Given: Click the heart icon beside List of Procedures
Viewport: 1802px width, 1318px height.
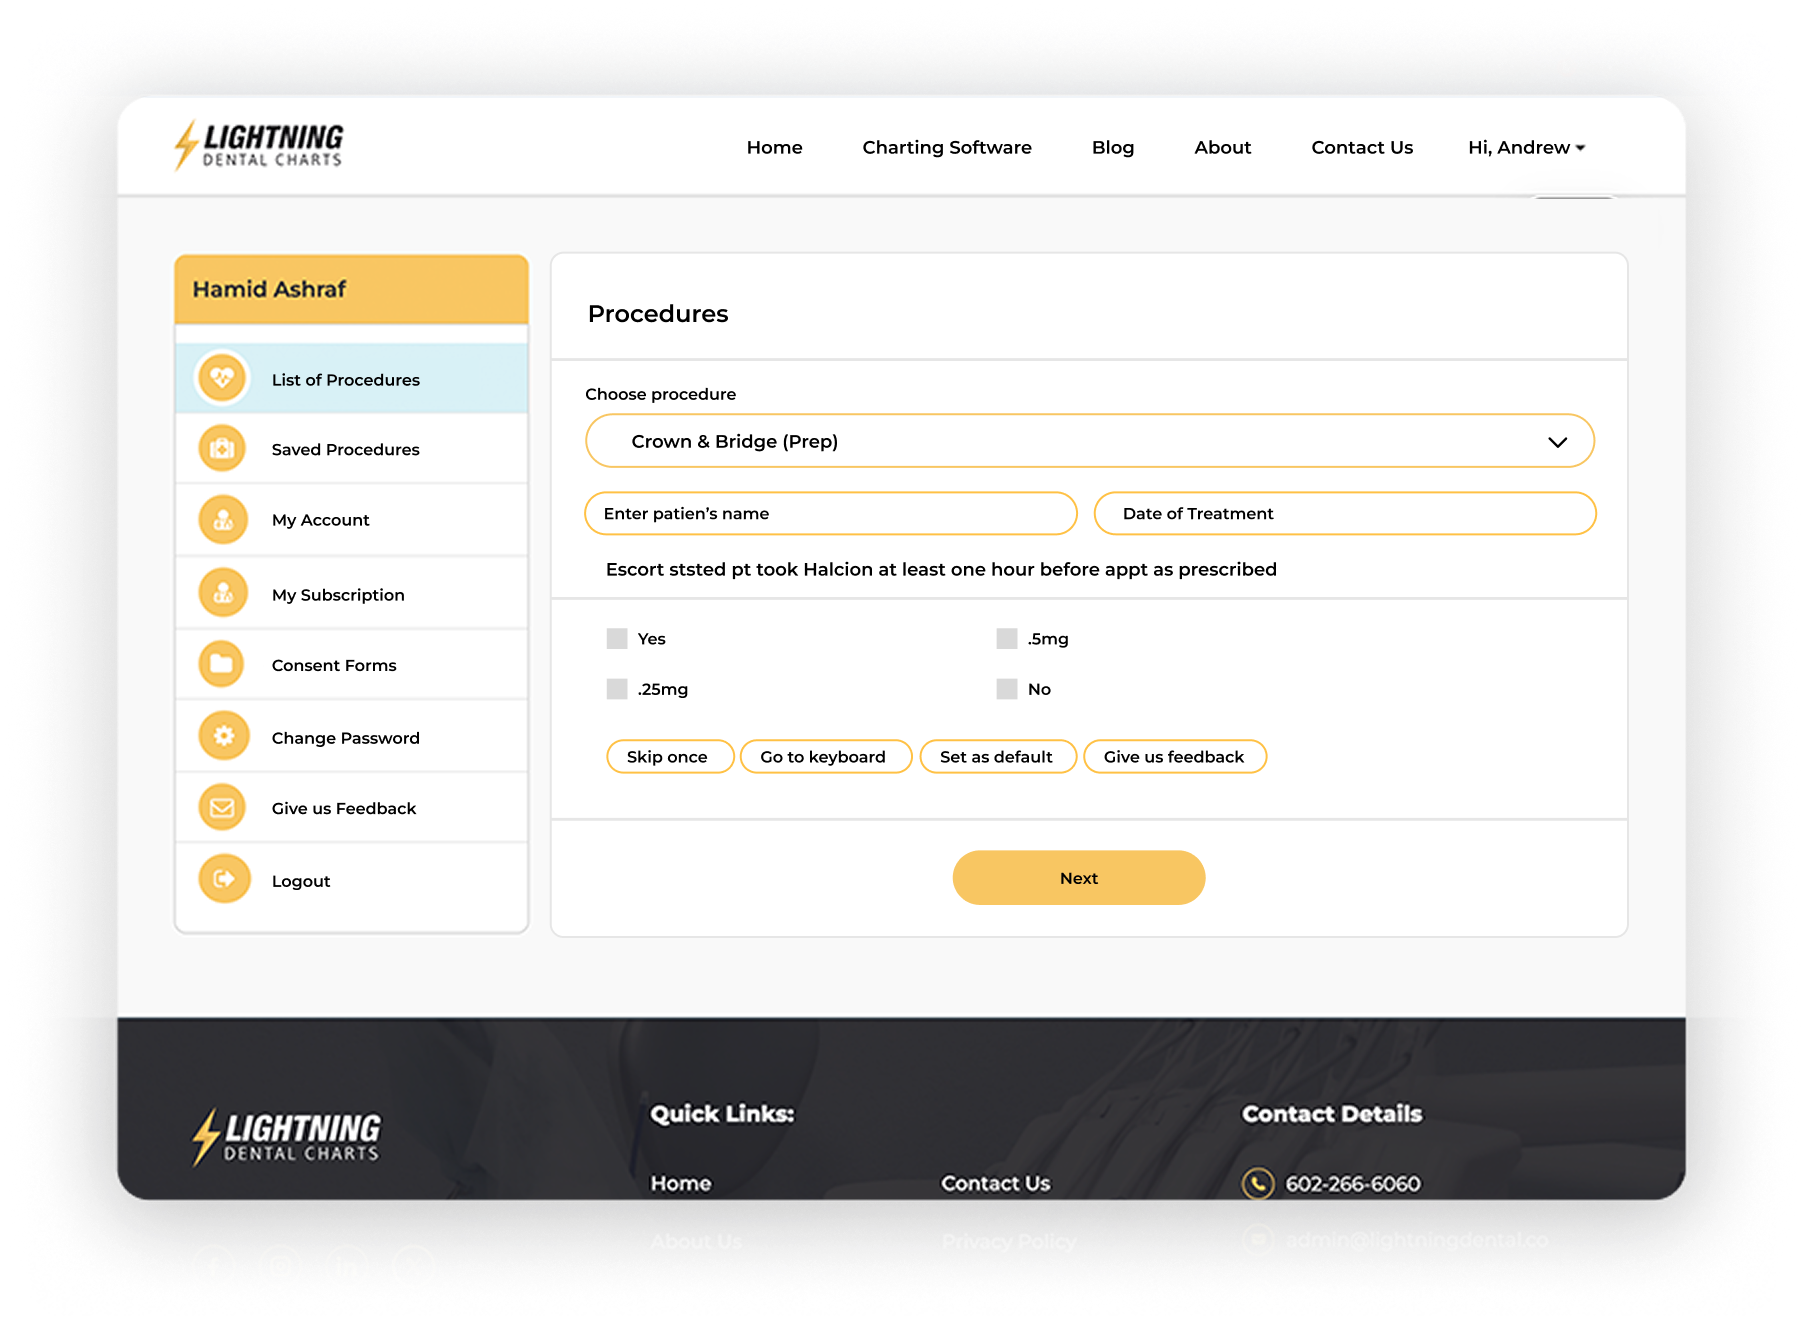Looking at the screenshot, I should (x=222, y=379).
